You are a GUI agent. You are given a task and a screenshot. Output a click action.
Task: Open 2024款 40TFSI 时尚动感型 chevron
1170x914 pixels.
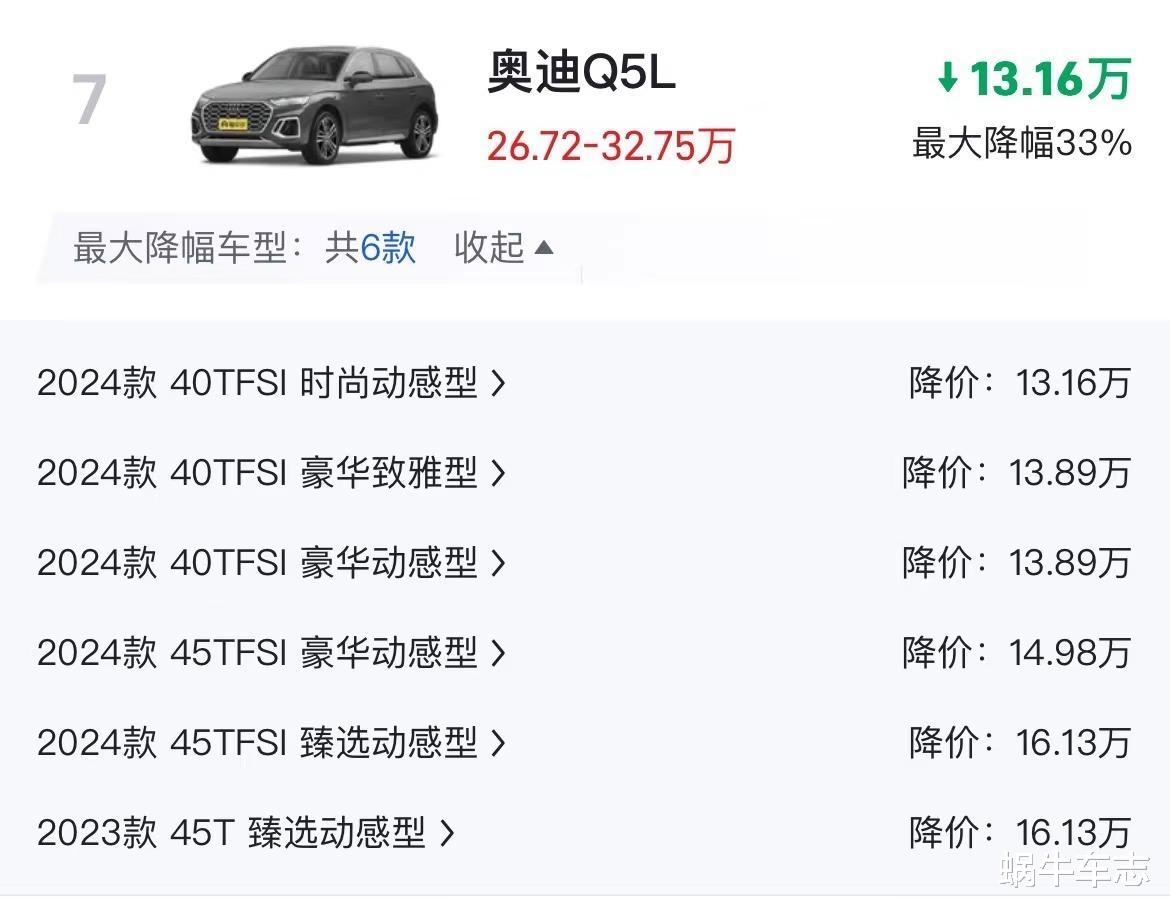[498, 384]
